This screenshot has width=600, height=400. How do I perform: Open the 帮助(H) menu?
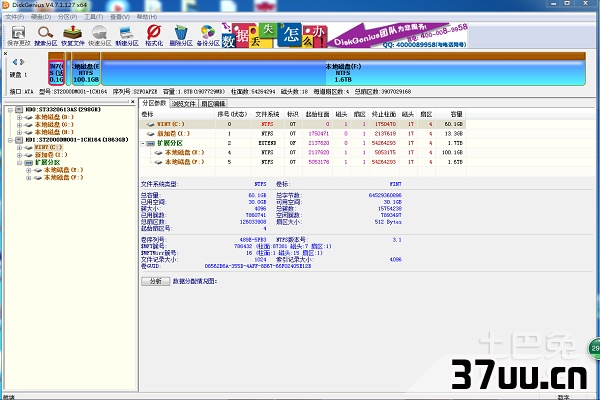tap(147, 17)
